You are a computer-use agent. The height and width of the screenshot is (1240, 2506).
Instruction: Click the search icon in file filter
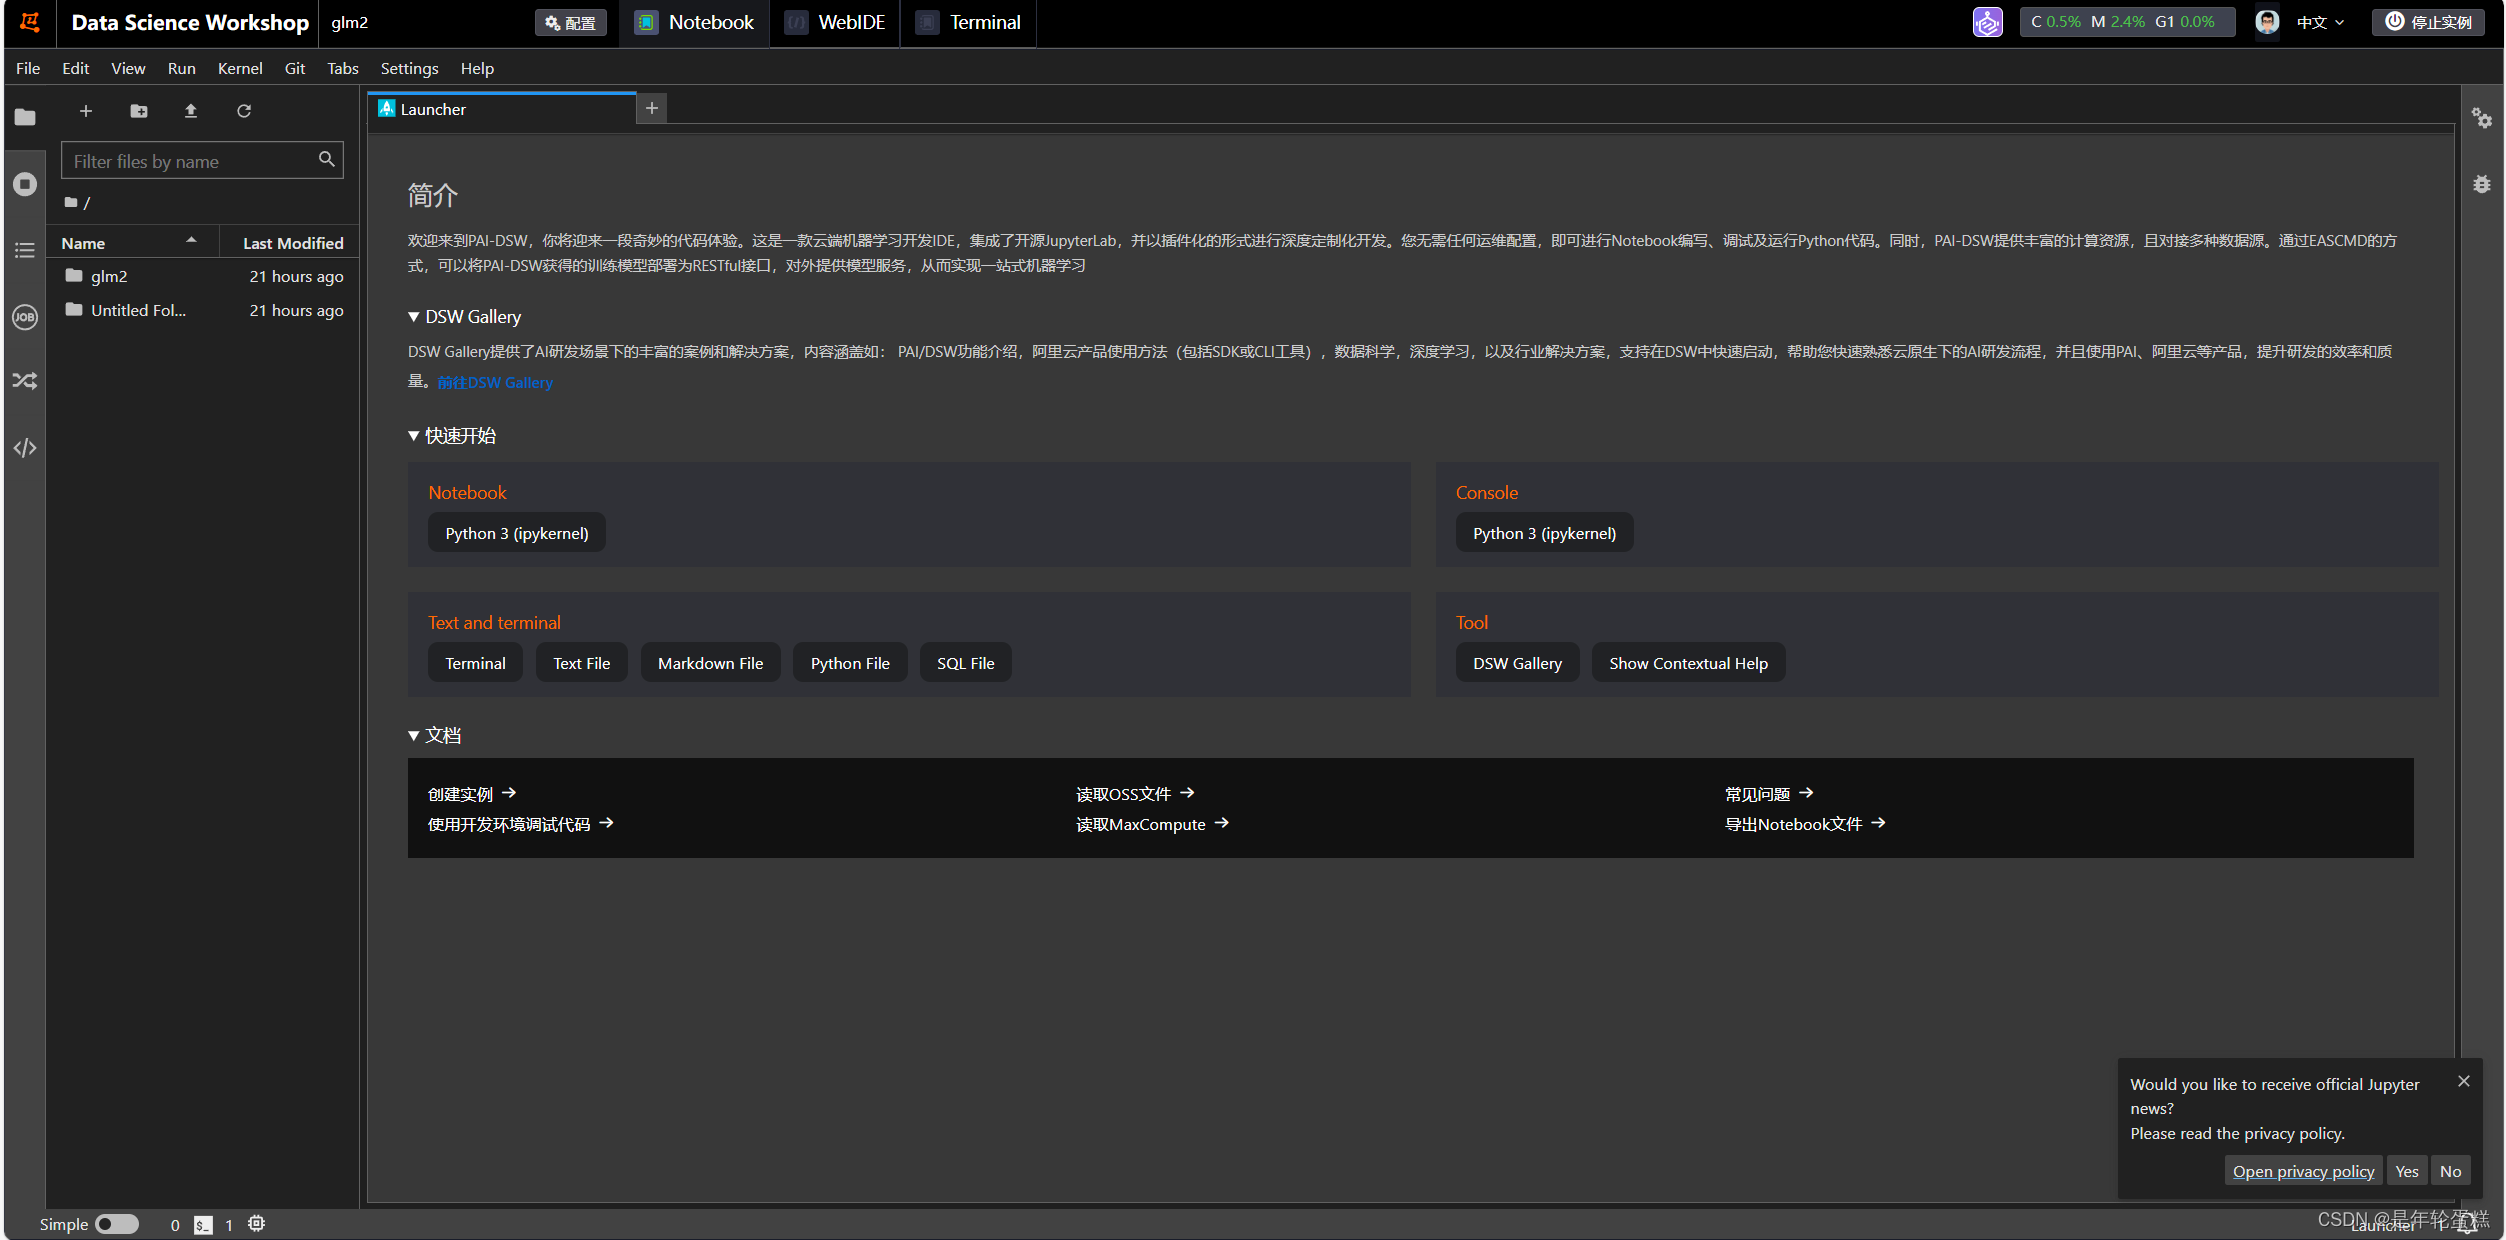point(326,159)
